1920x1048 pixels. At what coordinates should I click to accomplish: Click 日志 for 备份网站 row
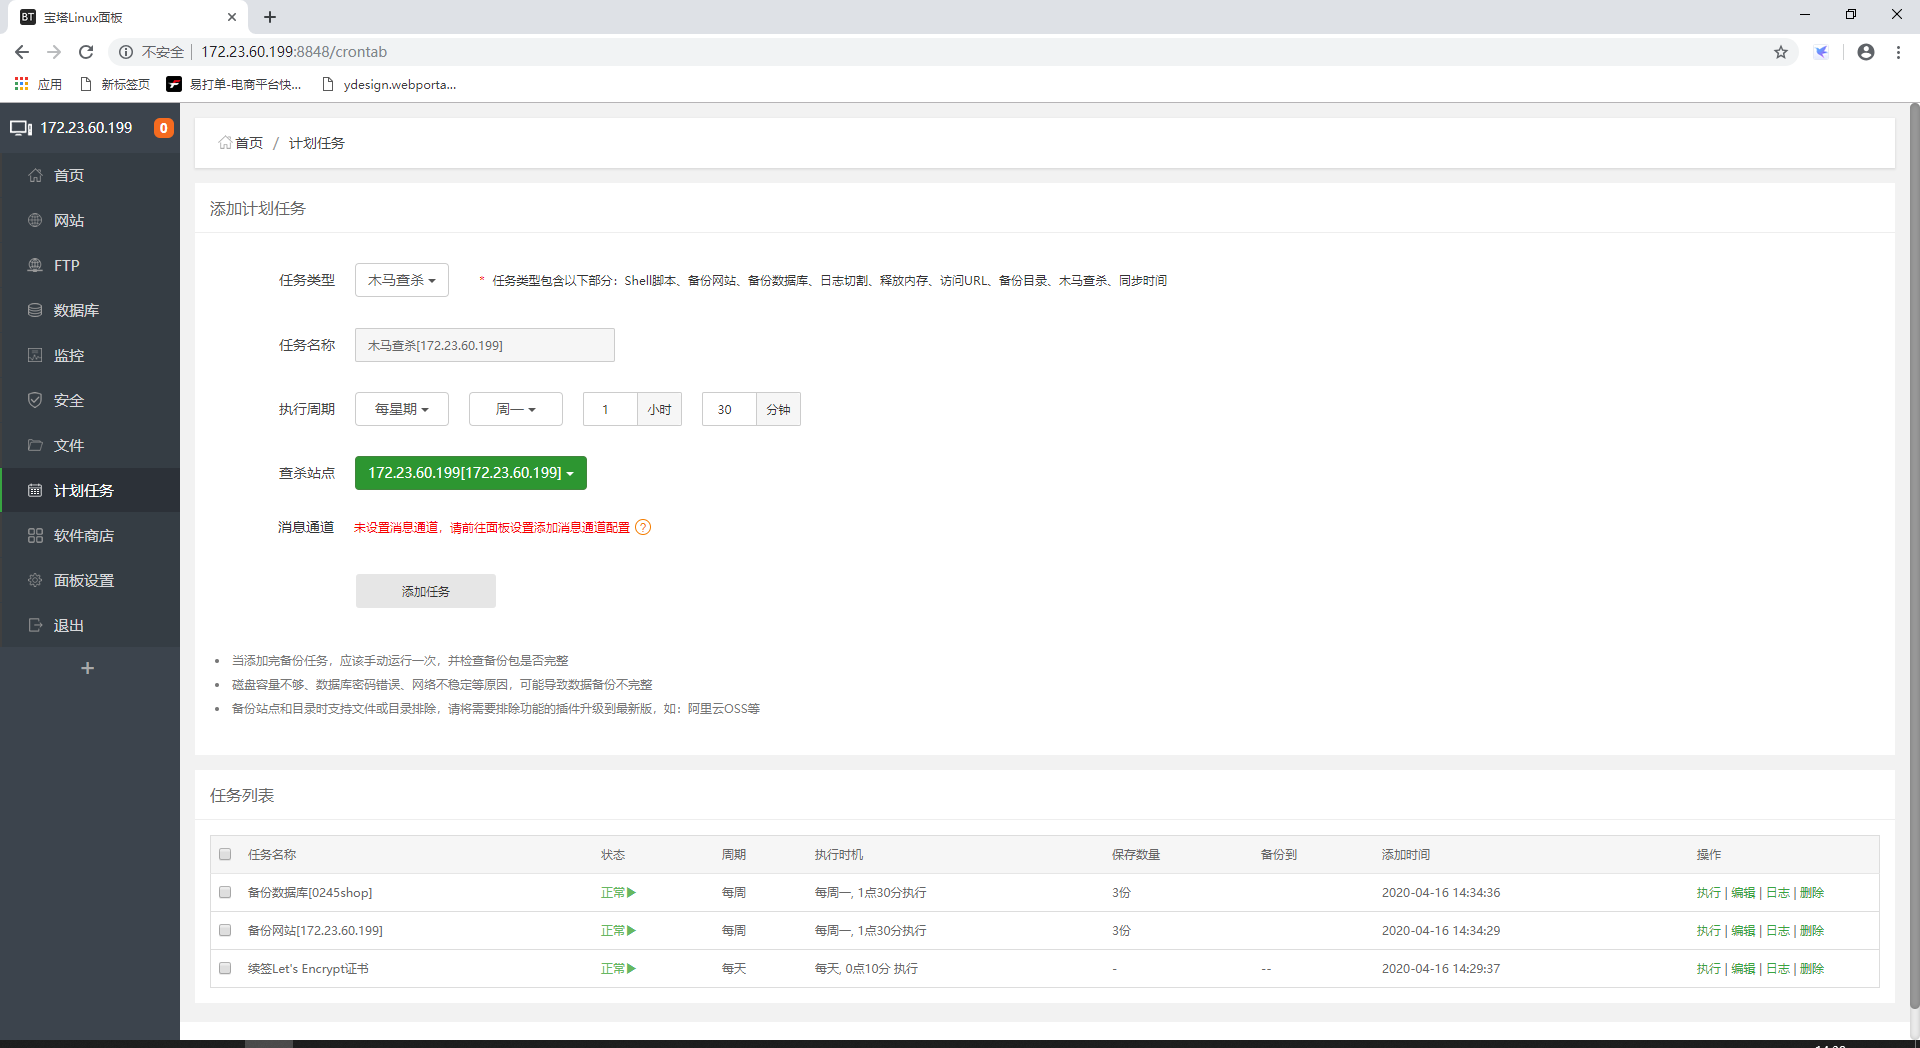[x=1778, y=931]
